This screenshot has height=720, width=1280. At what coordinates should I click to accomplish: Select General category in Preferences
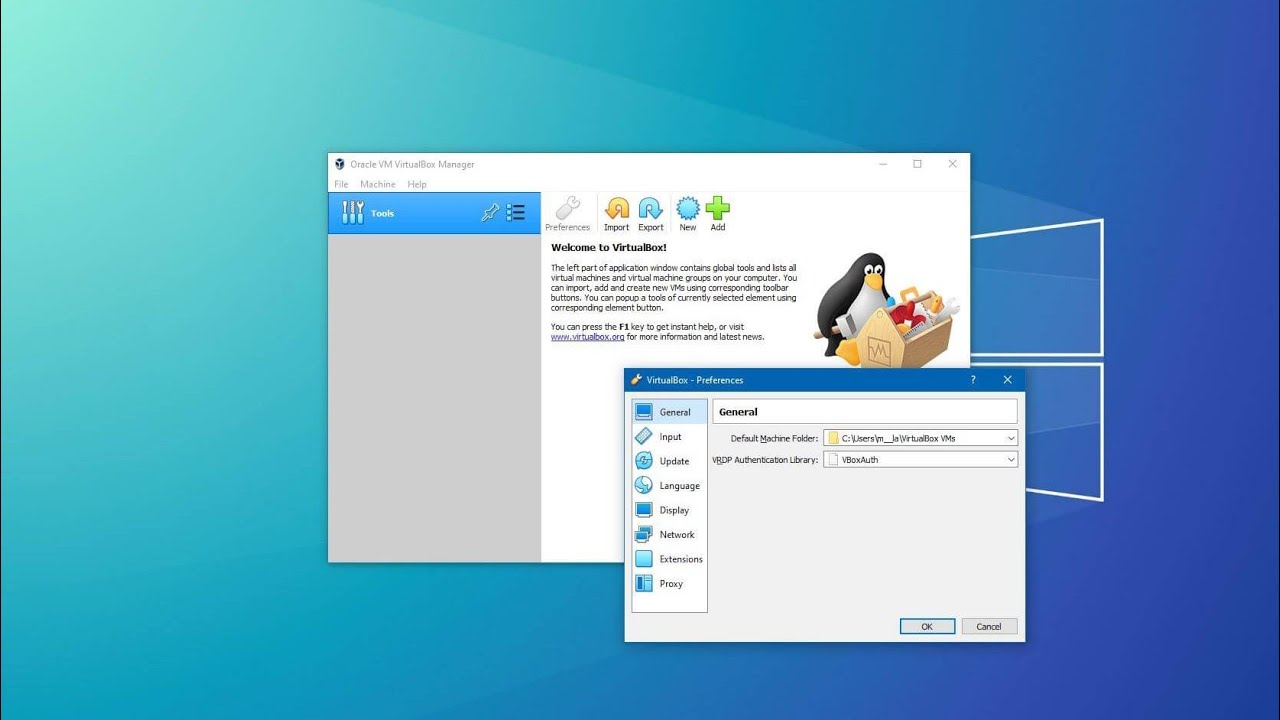669,412
